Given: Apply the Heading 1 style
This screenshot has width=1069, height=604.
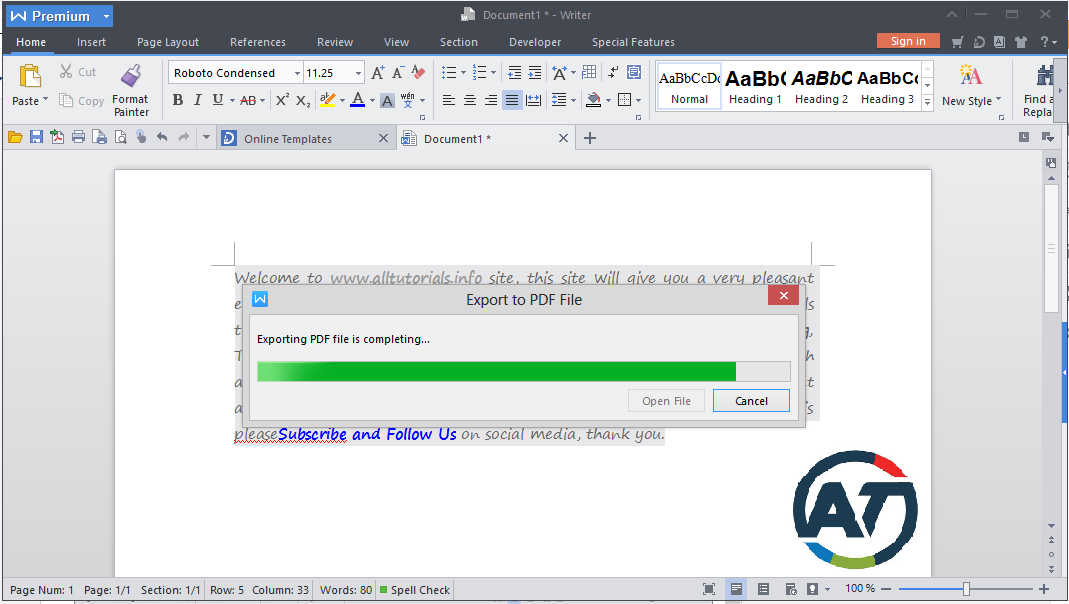Looking at the screenshot, I should [x=755, y=87].
